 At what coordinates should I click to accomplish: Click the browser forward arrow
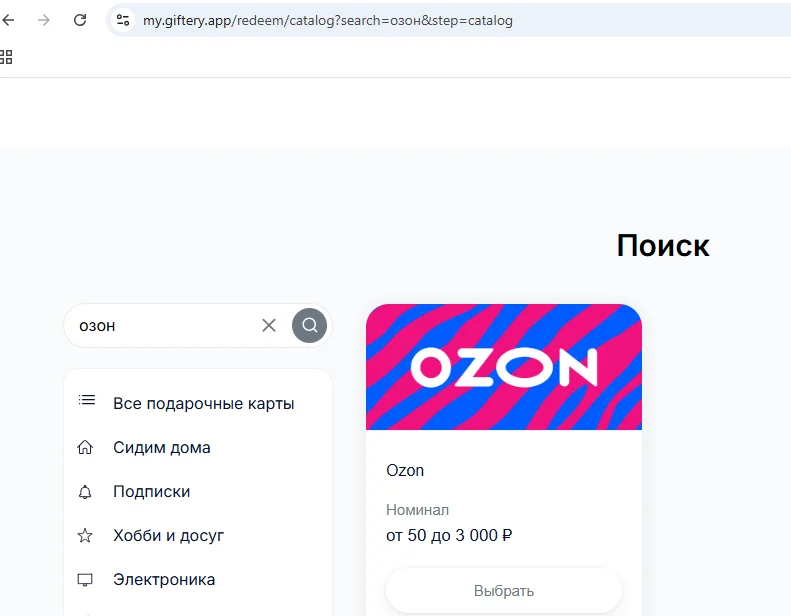(44, 20)
